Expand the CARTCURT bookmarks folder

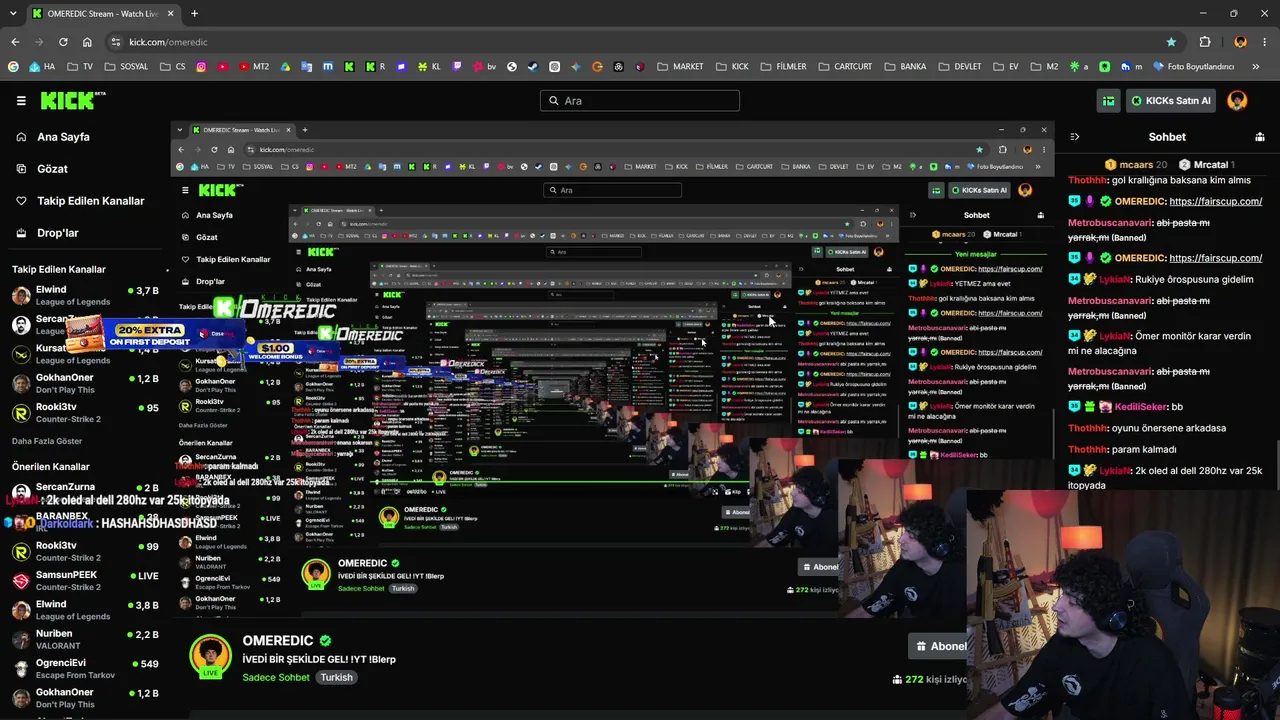[x=845, y=67]
